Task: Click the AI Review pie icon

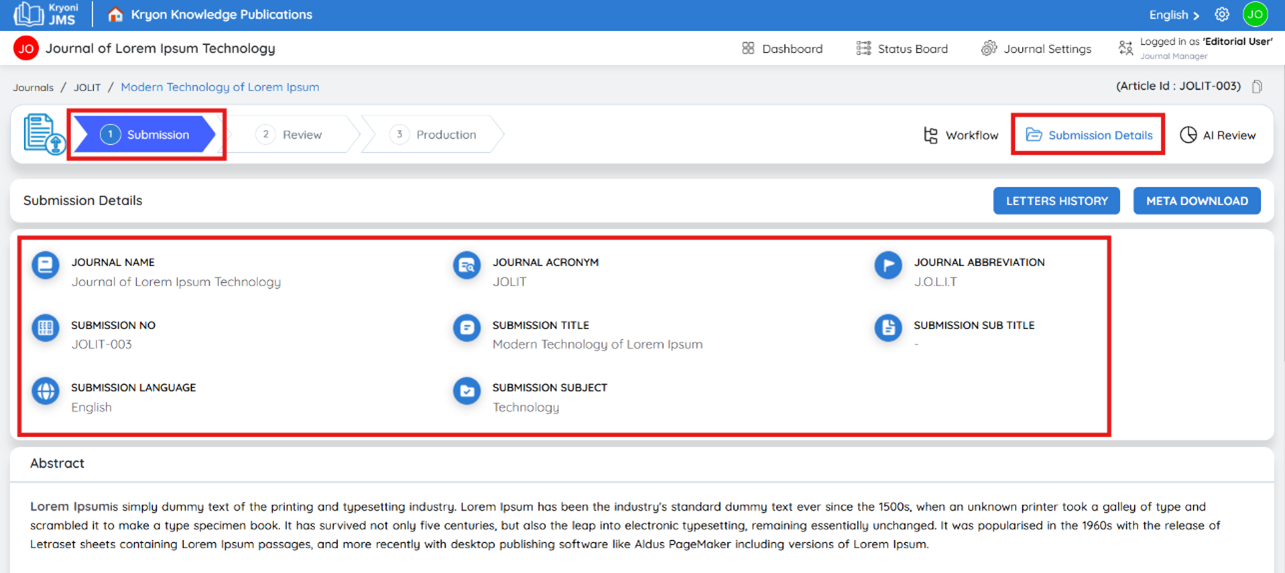Action: (x=1188, y=135)
